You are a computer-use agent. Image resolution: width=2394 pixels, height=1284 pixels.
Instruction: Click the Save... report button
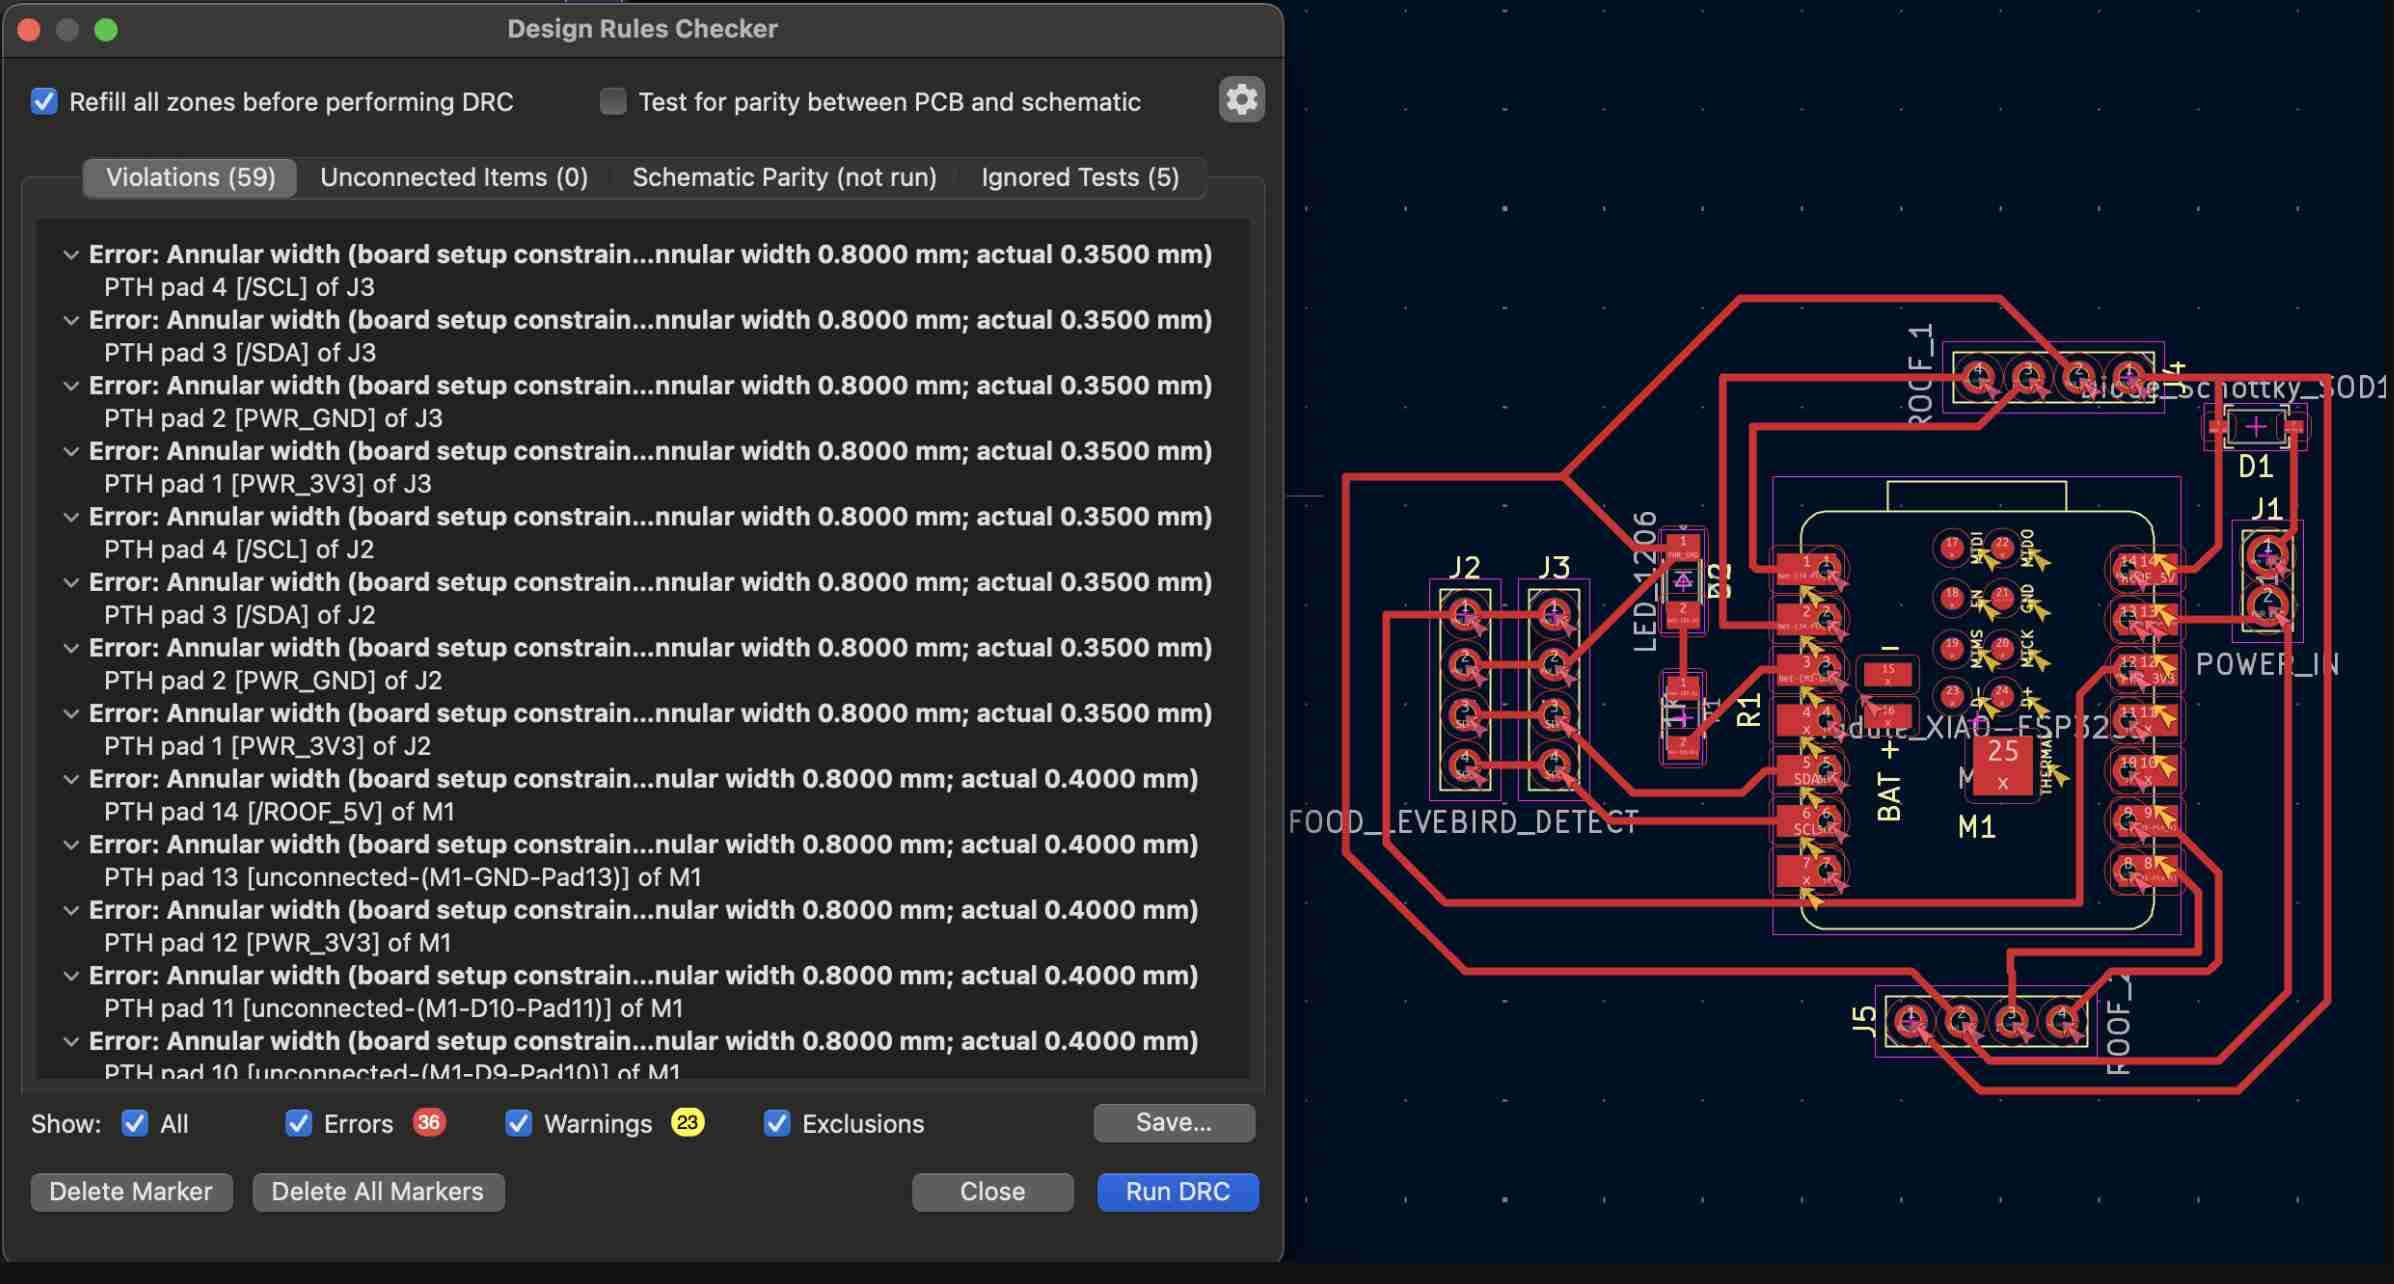point(1174,1123)
